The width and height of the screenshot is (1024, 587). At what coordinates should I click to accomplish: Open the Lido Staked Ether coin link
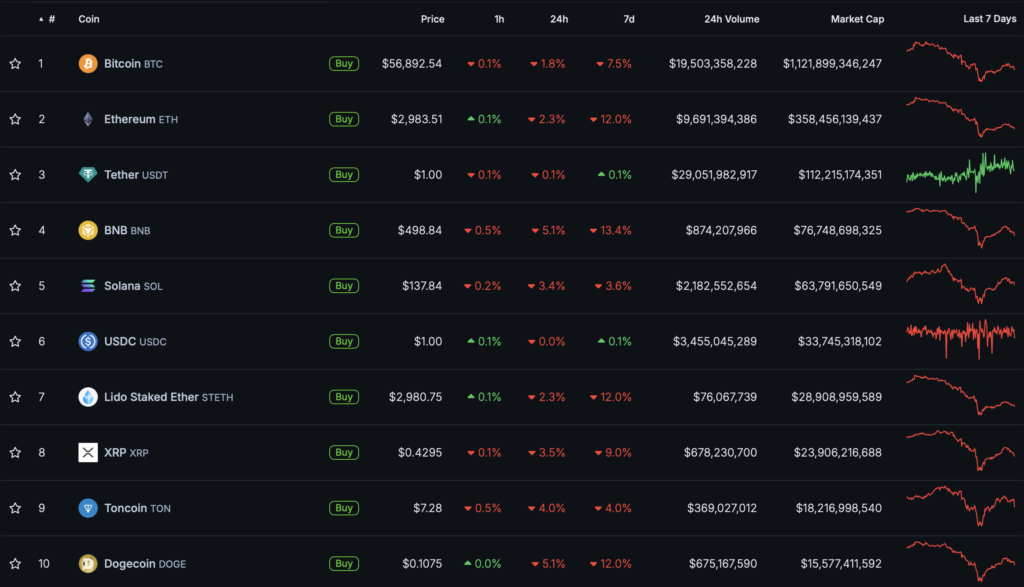(151, 397)
